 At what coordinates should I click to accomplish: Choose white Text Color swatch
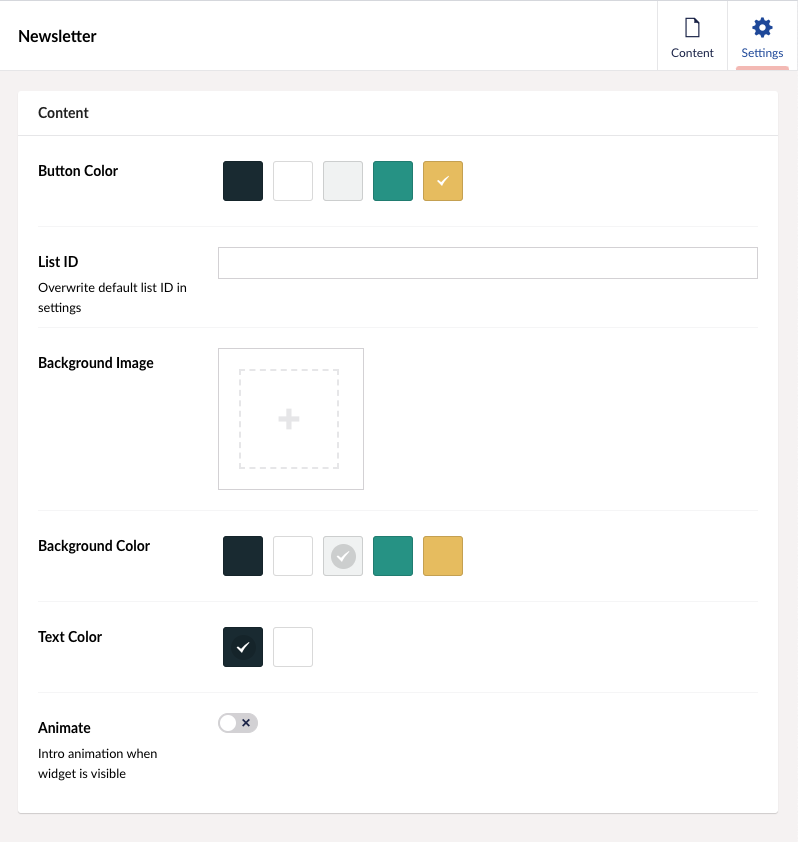pyautogui.click(x=293, y=647)
